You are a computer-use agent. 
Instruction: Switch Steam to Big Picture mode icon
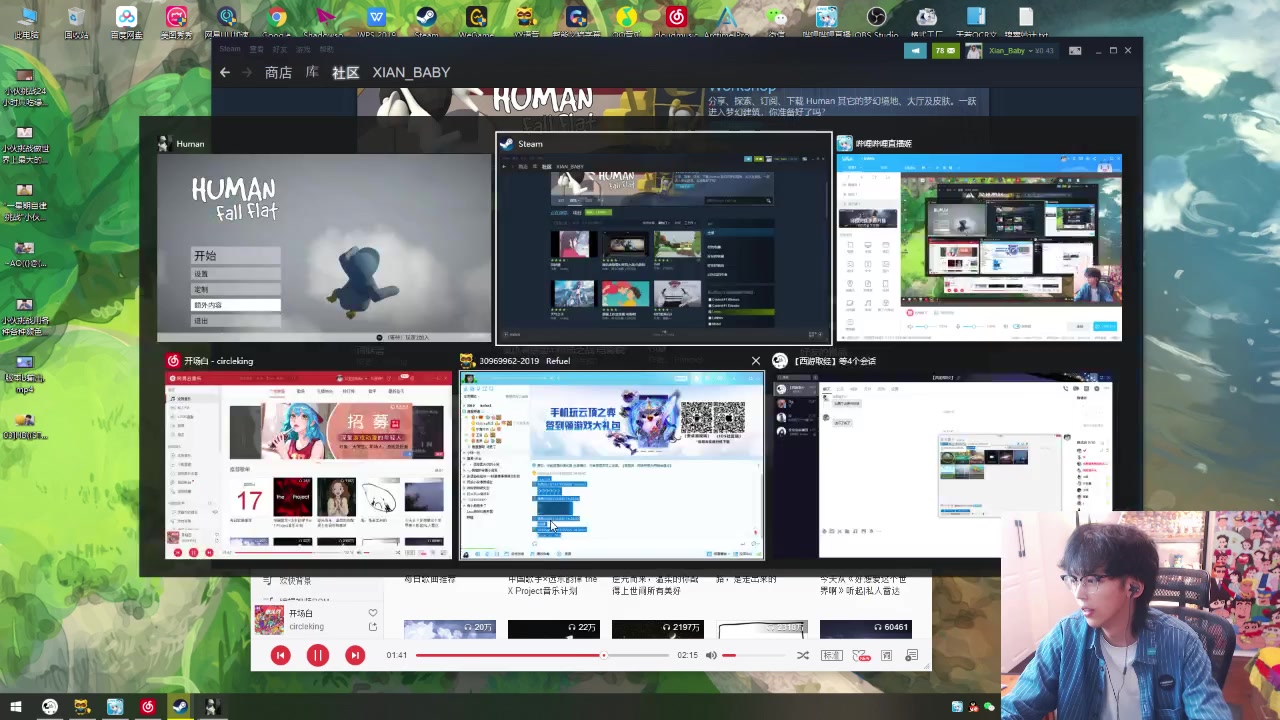tap(1075, 51)
